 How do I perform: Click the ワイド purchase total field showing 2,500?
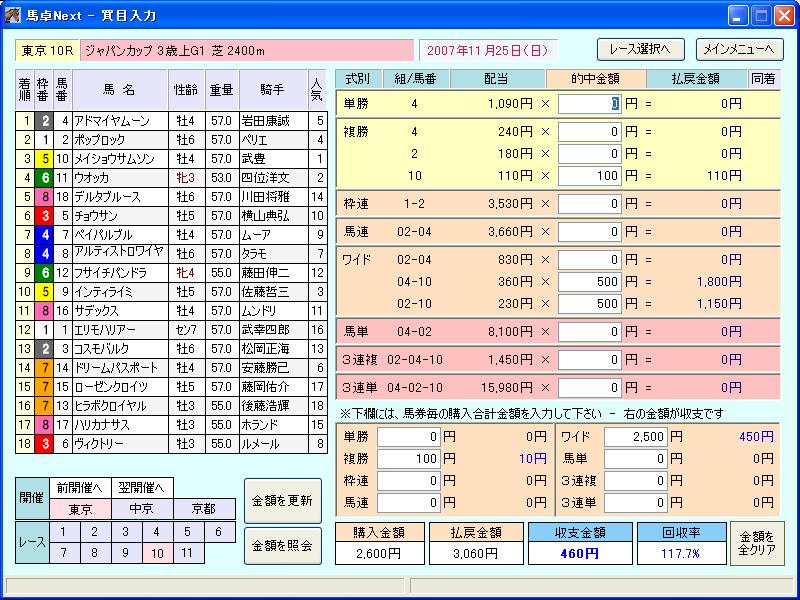636,437
